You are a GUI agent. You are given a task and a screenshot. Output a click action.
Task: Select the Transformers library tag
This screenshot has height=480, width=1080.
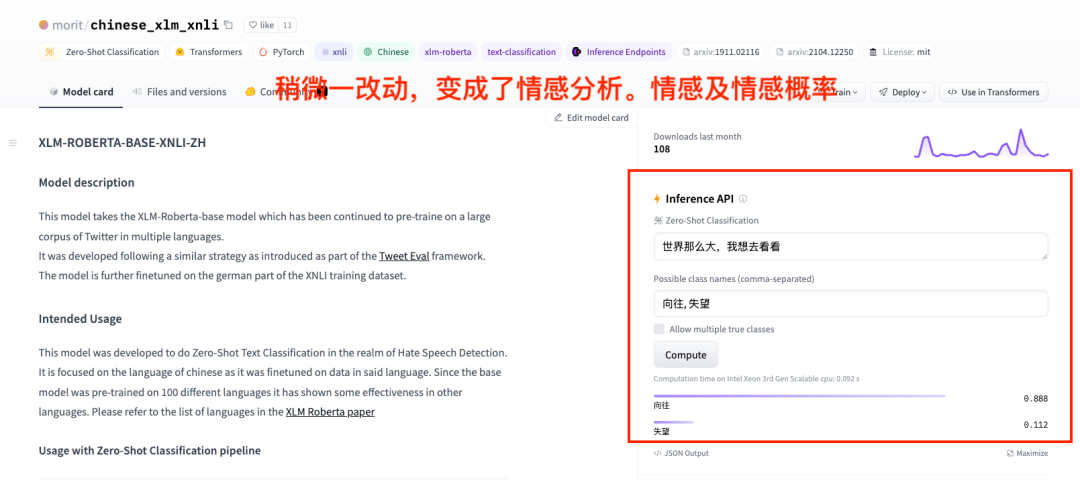[209, 52]
